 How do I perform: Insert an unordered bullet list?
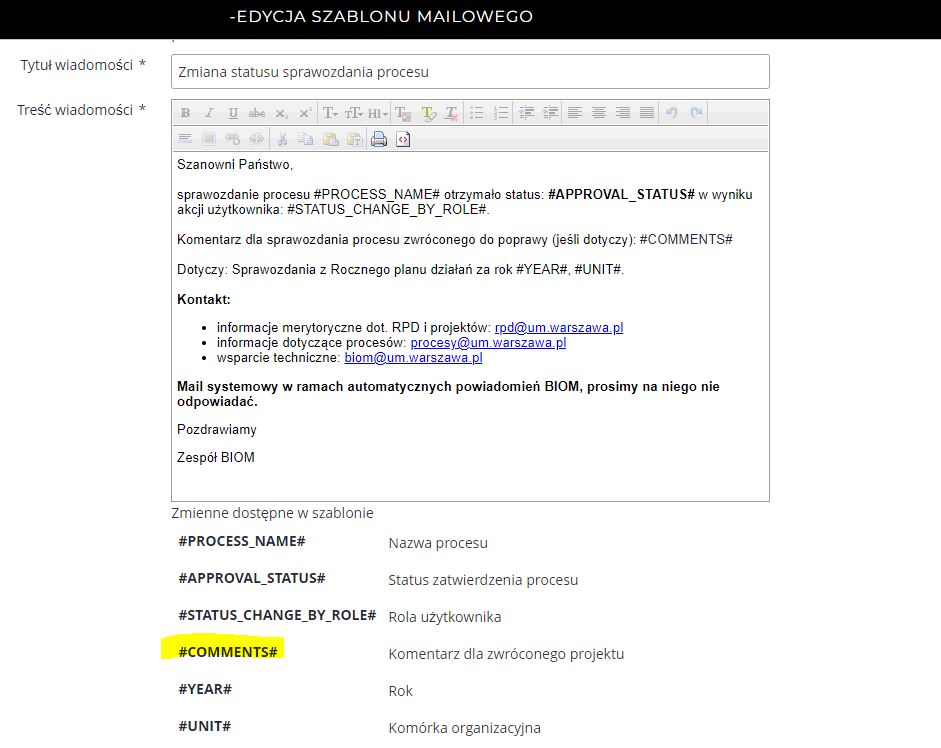477,113
